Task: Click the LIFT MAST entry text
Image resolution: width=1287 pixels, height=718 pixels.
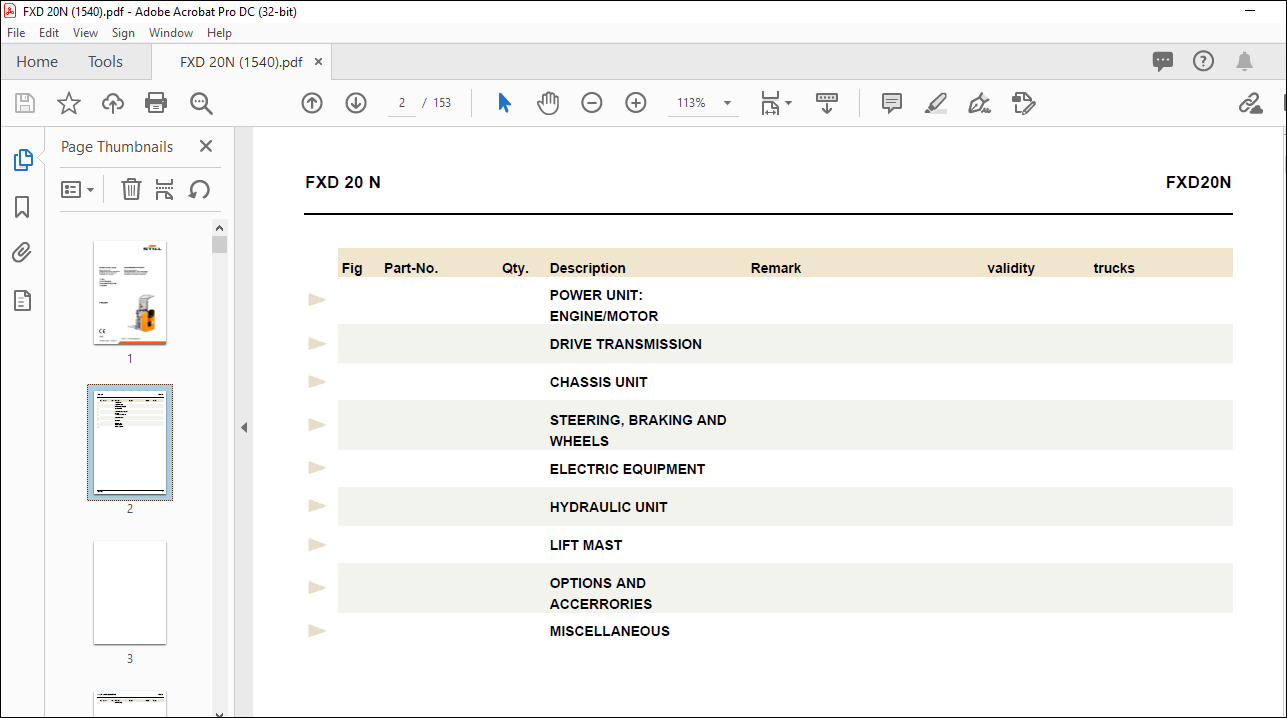Action: point(586,545)
